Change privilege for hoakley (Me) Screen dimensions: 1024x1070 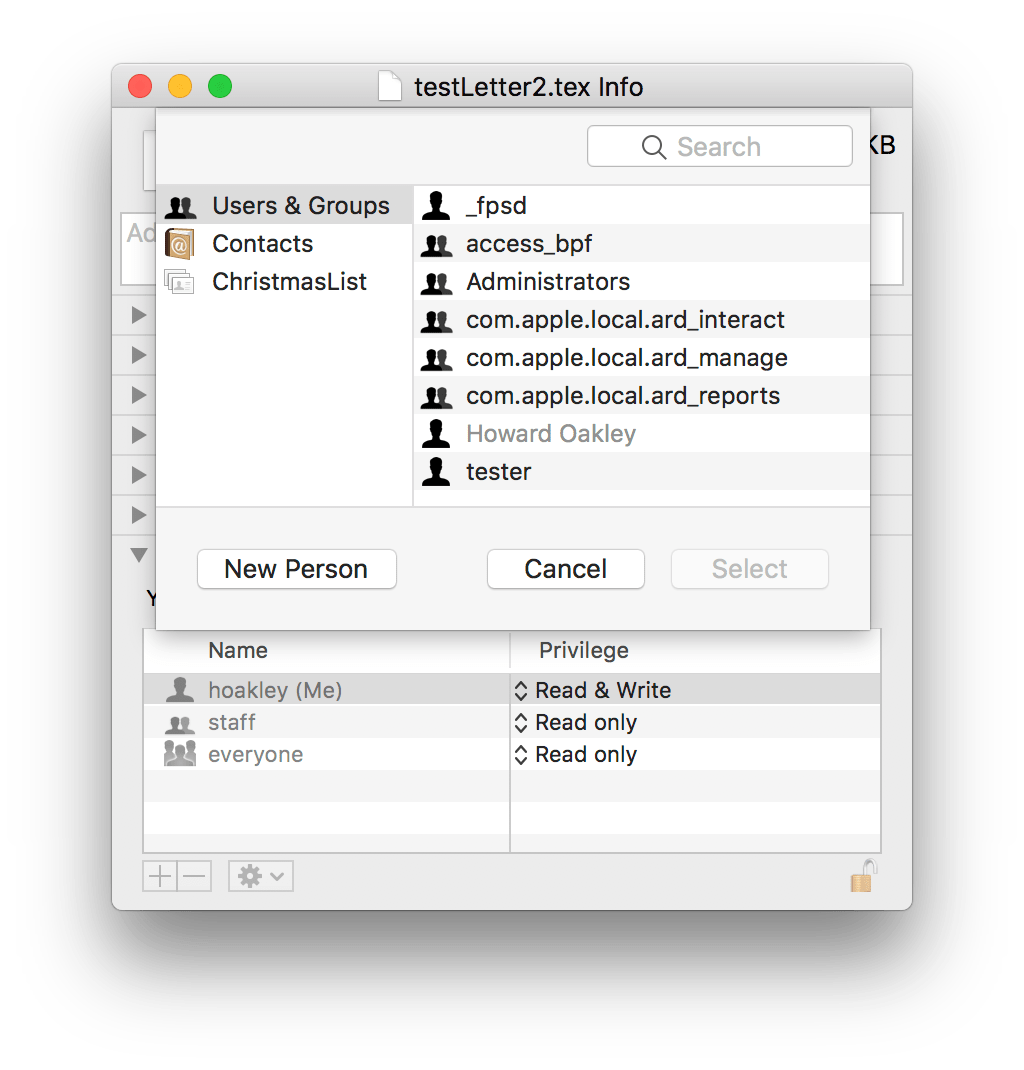[592, 691]
